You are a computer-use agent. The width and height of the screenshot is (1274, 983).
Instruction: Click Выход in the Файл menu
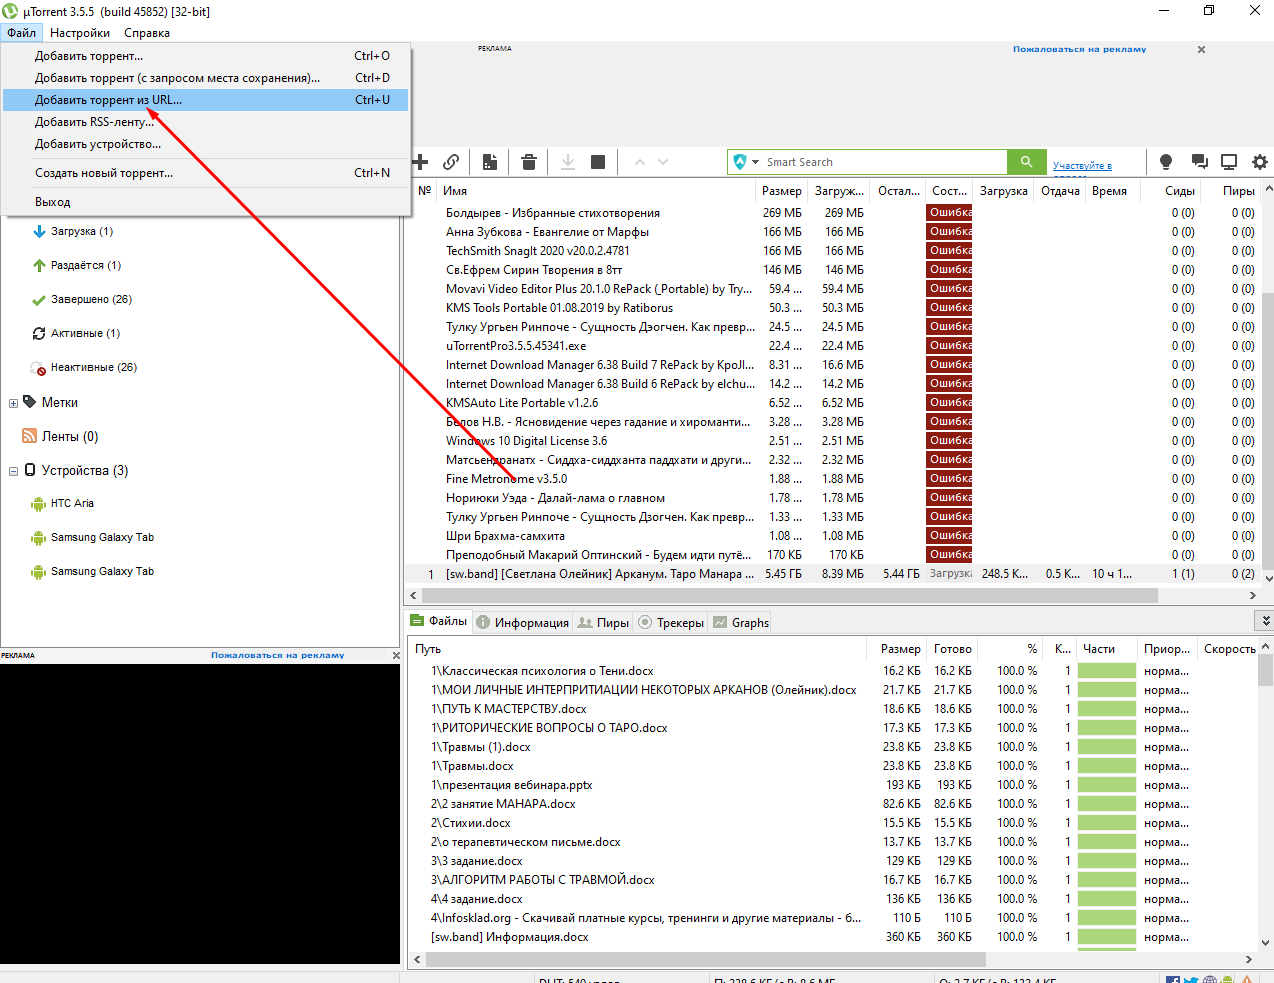205,202
